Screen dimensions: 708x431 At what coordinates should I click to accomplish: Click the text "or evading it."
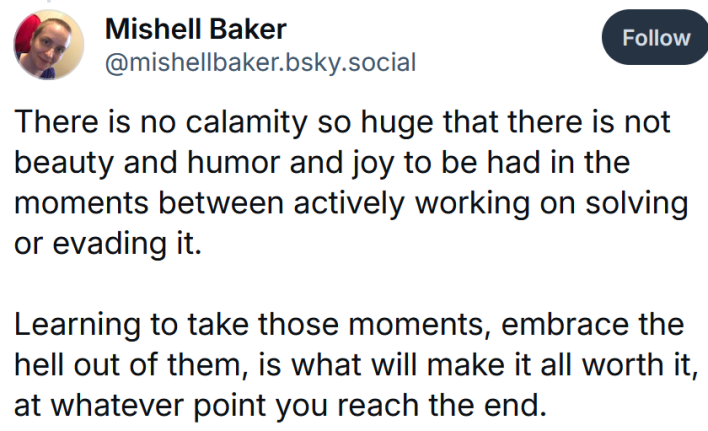pyautogui.click(x=107, y=241)
